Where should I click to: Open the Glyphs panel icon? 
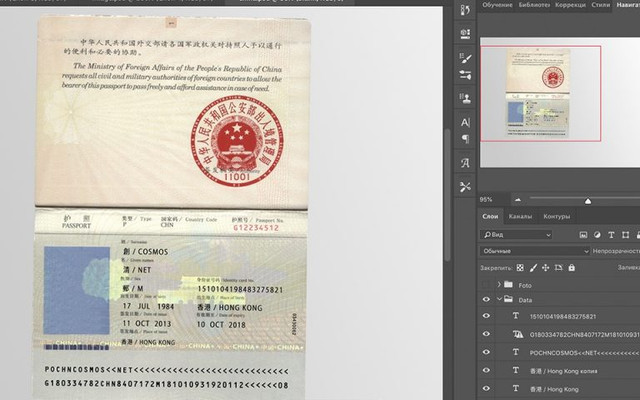(x=465, y=163)
